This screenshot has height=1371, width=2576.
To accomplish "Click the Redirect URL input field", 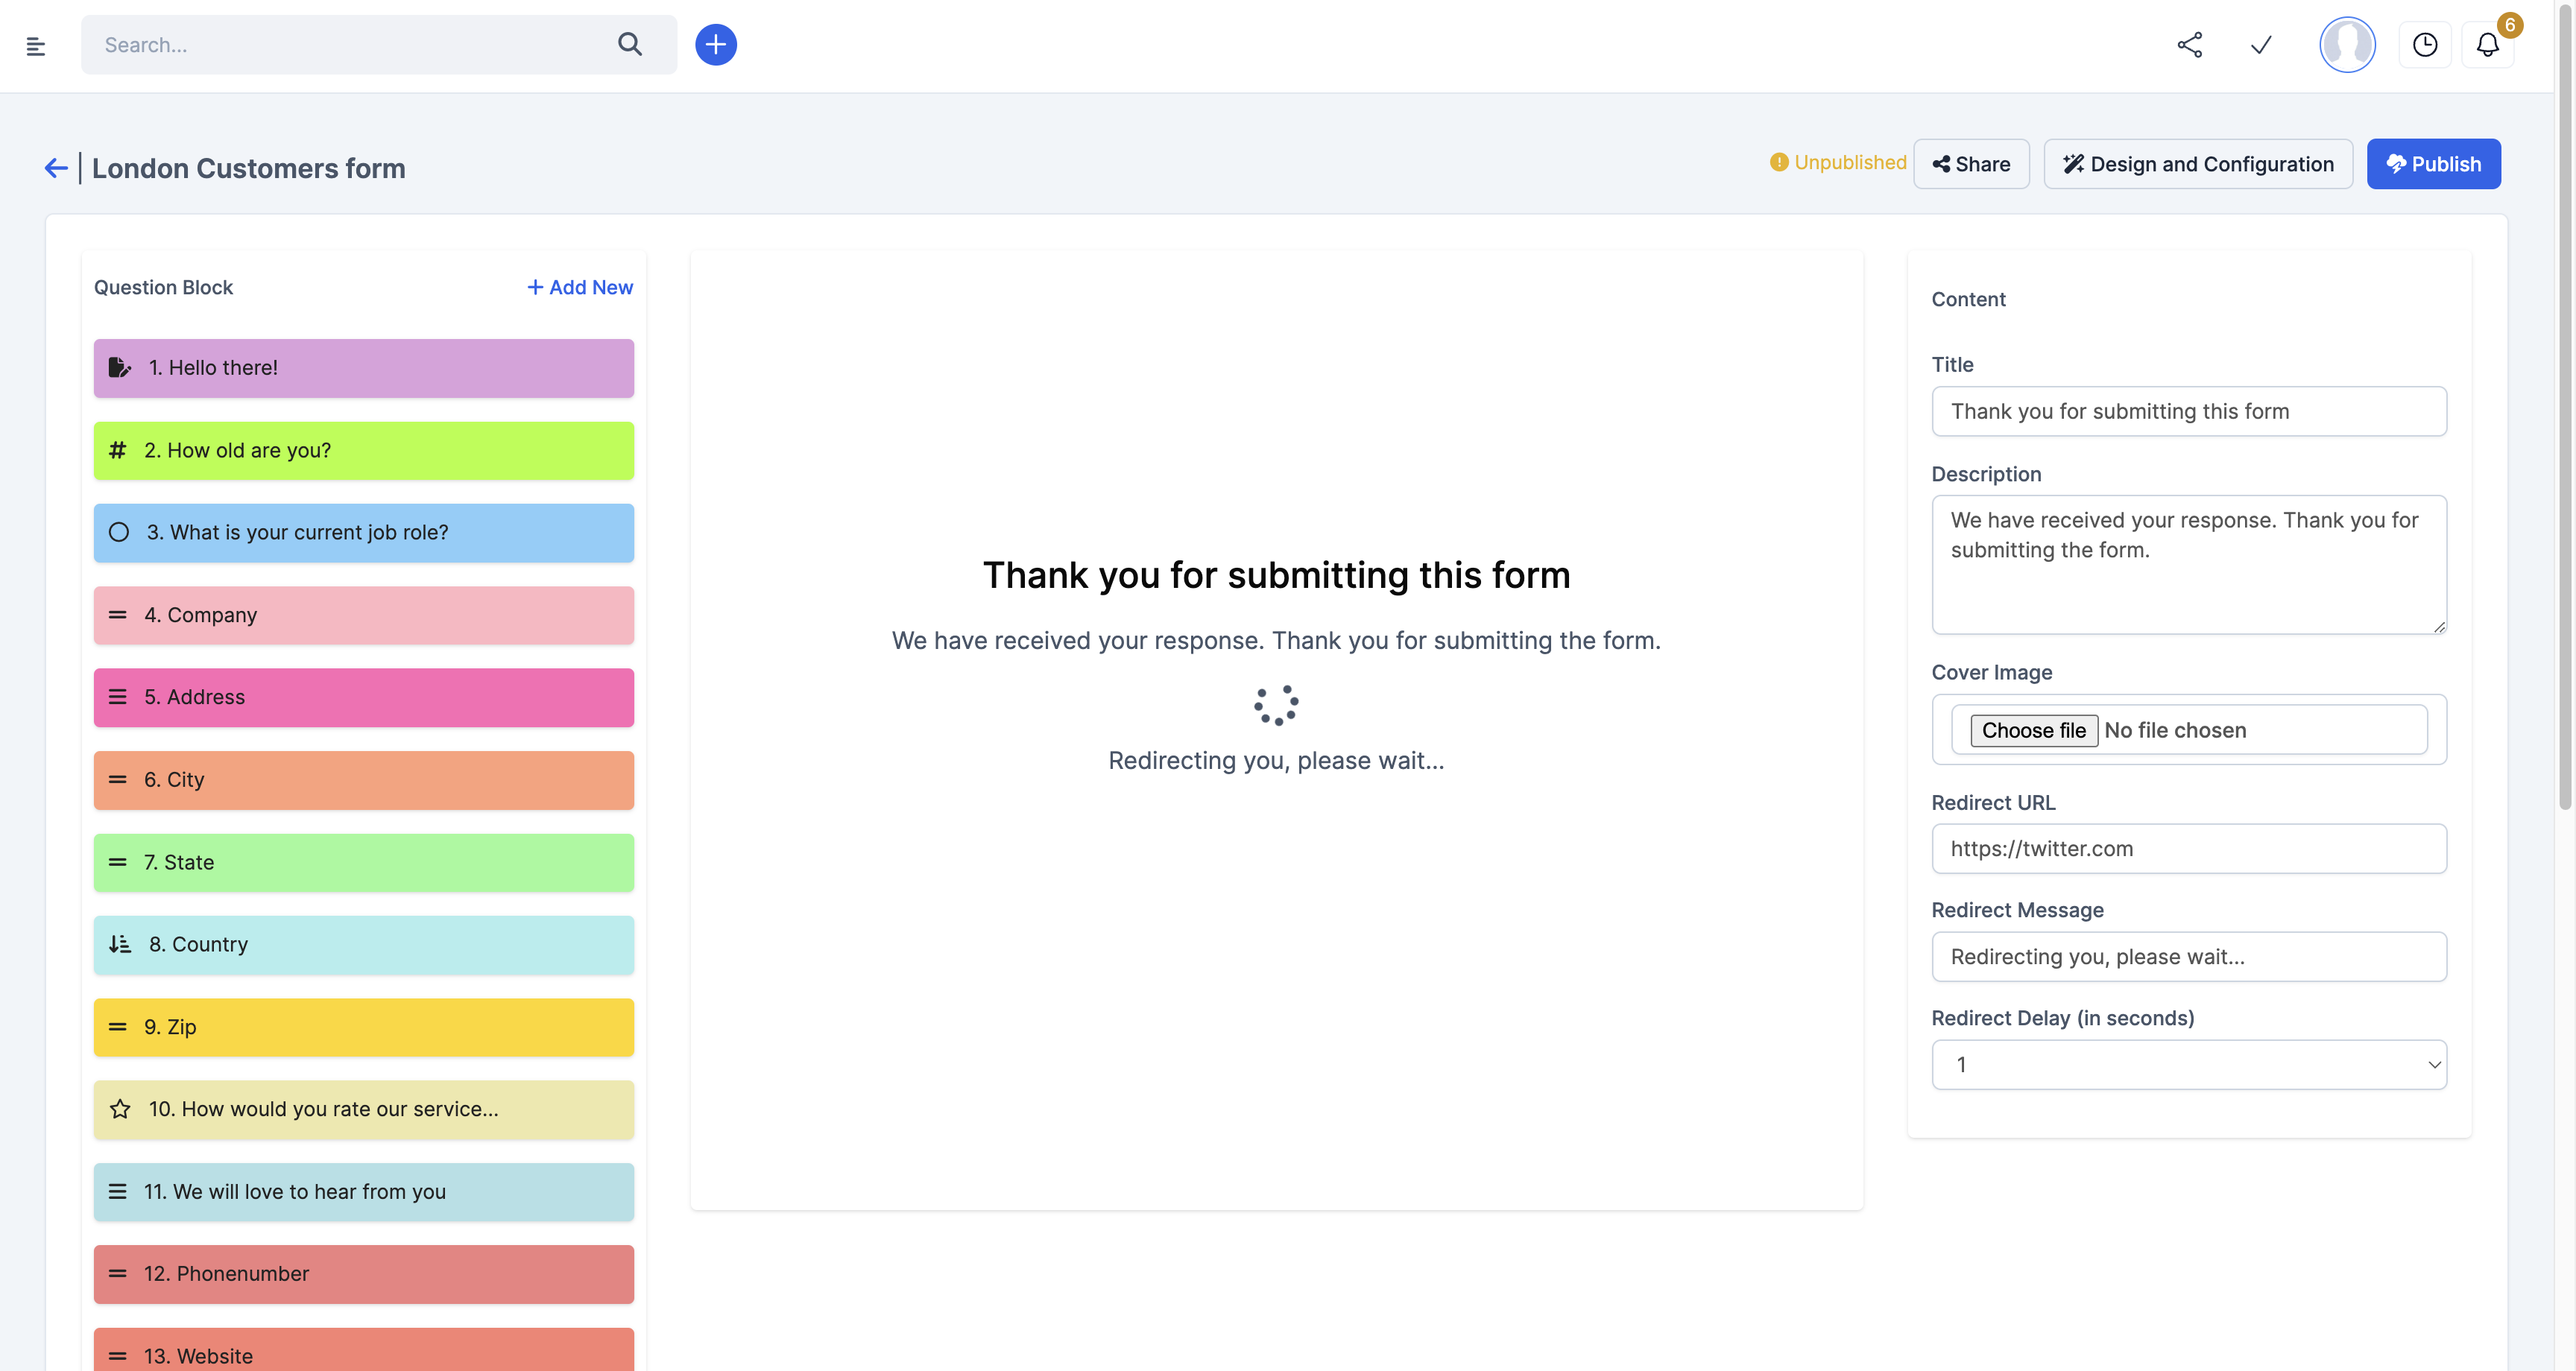I will 2188,849.
